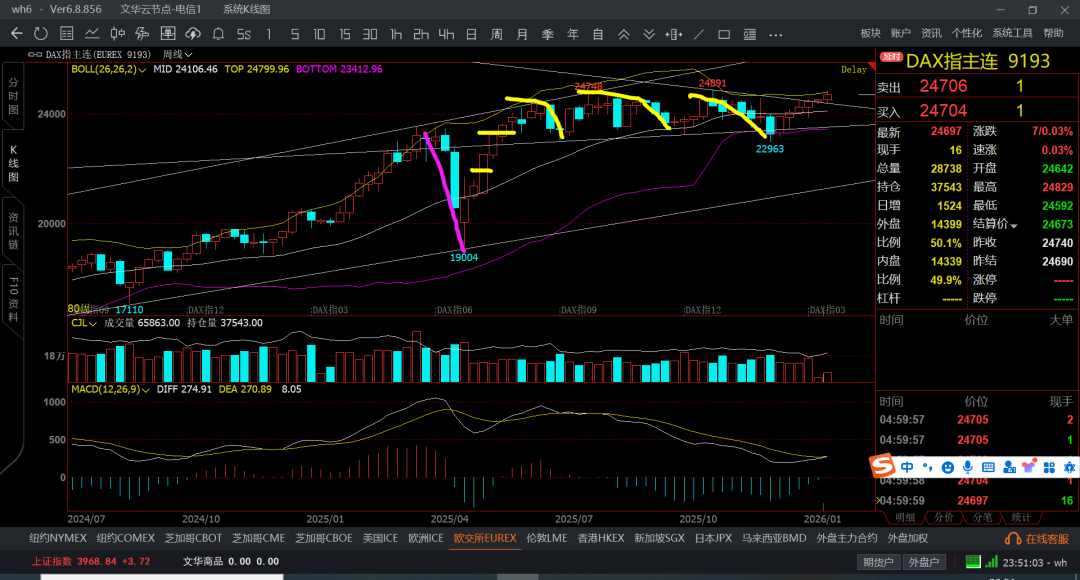This screenshot has width=1080, height=580.
Task: Select the 纽约NYMEX exchange tab
Action: (57, 538)
